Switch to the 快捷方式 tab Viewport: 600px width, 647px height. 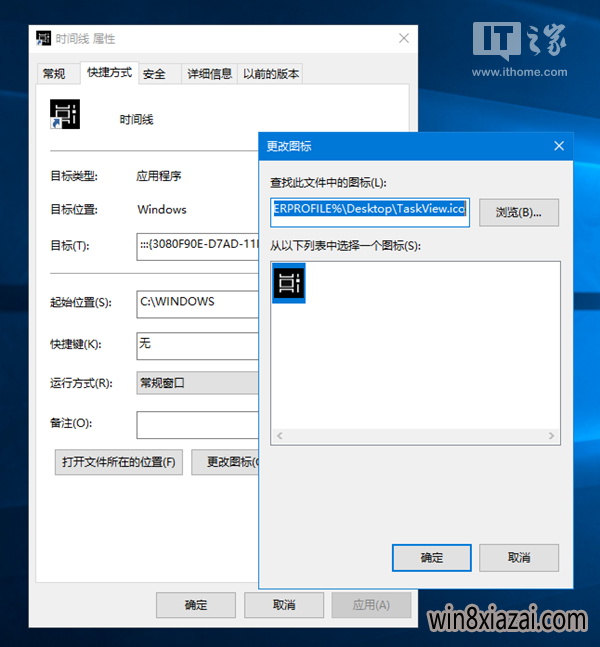coord(109,73)
